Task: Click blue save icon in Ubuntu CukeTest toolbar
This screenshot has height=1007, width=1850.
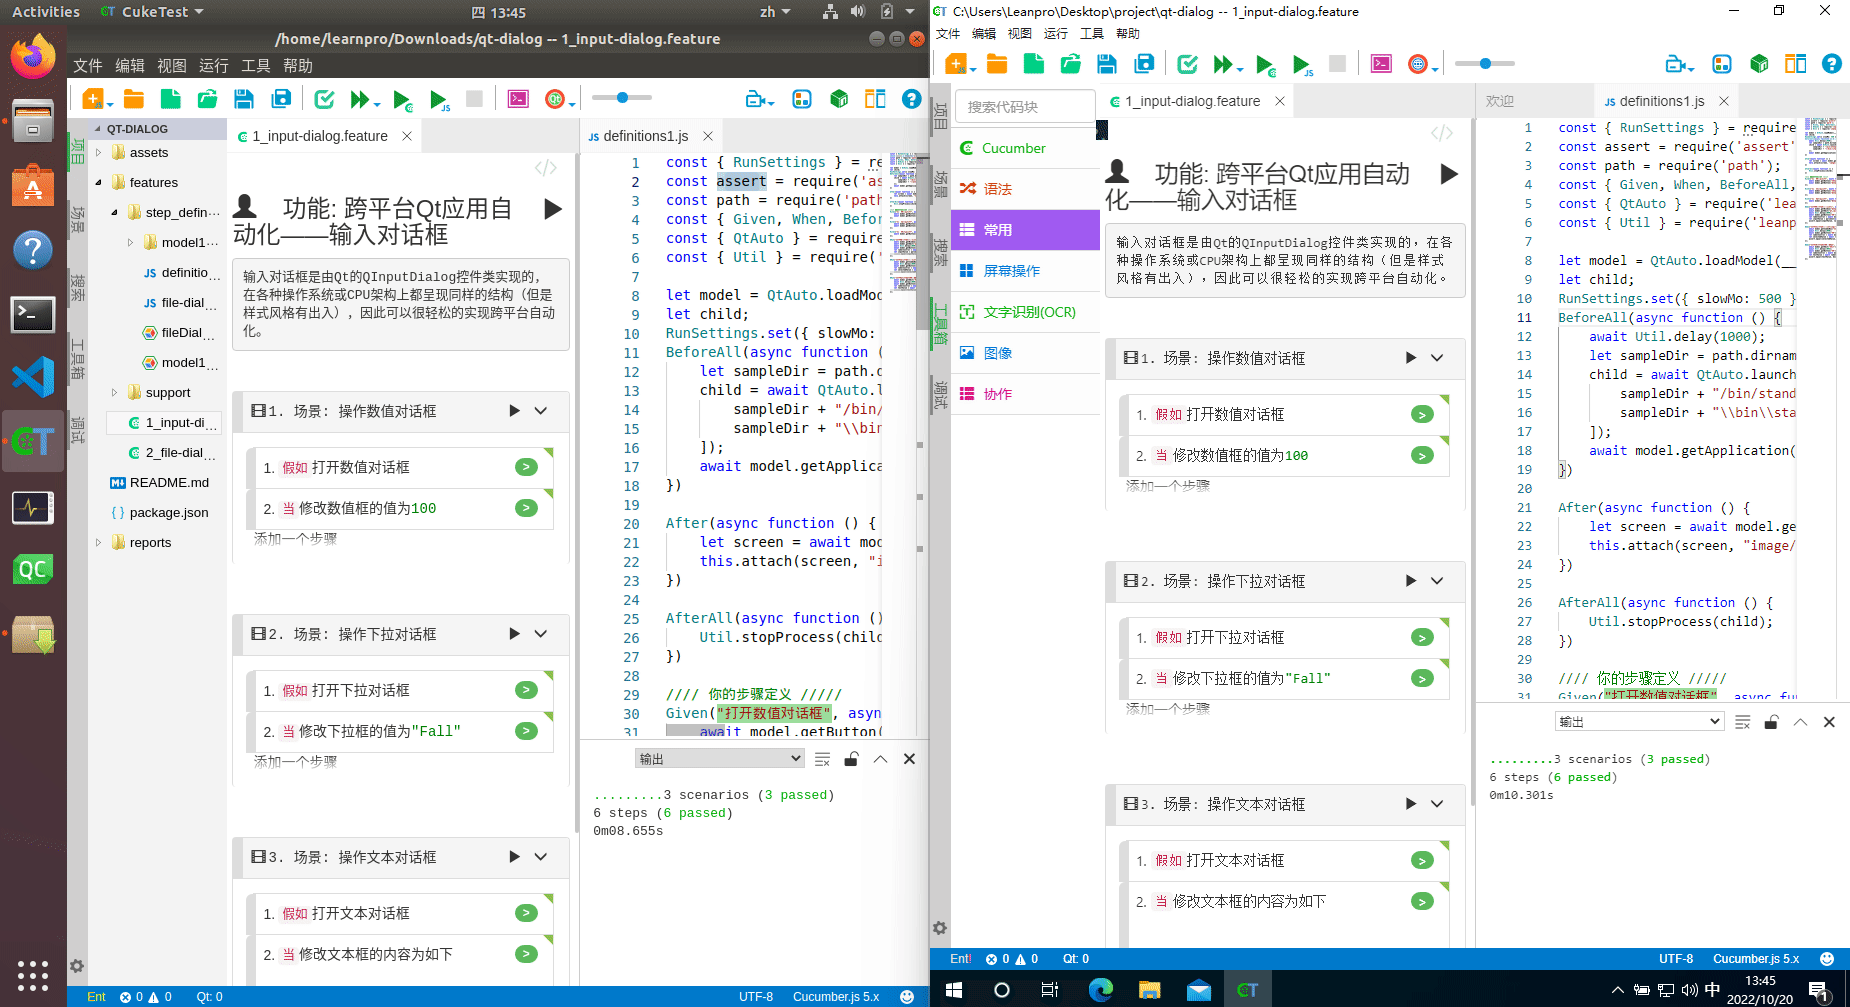Action: 244,99
